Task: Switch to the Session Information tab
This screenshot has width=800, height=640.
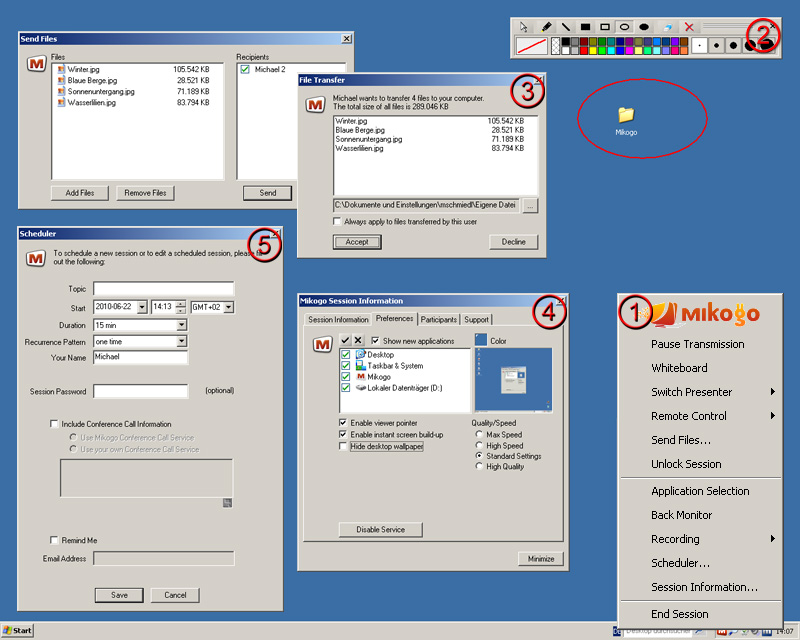Action: click(x=338, y=319)
